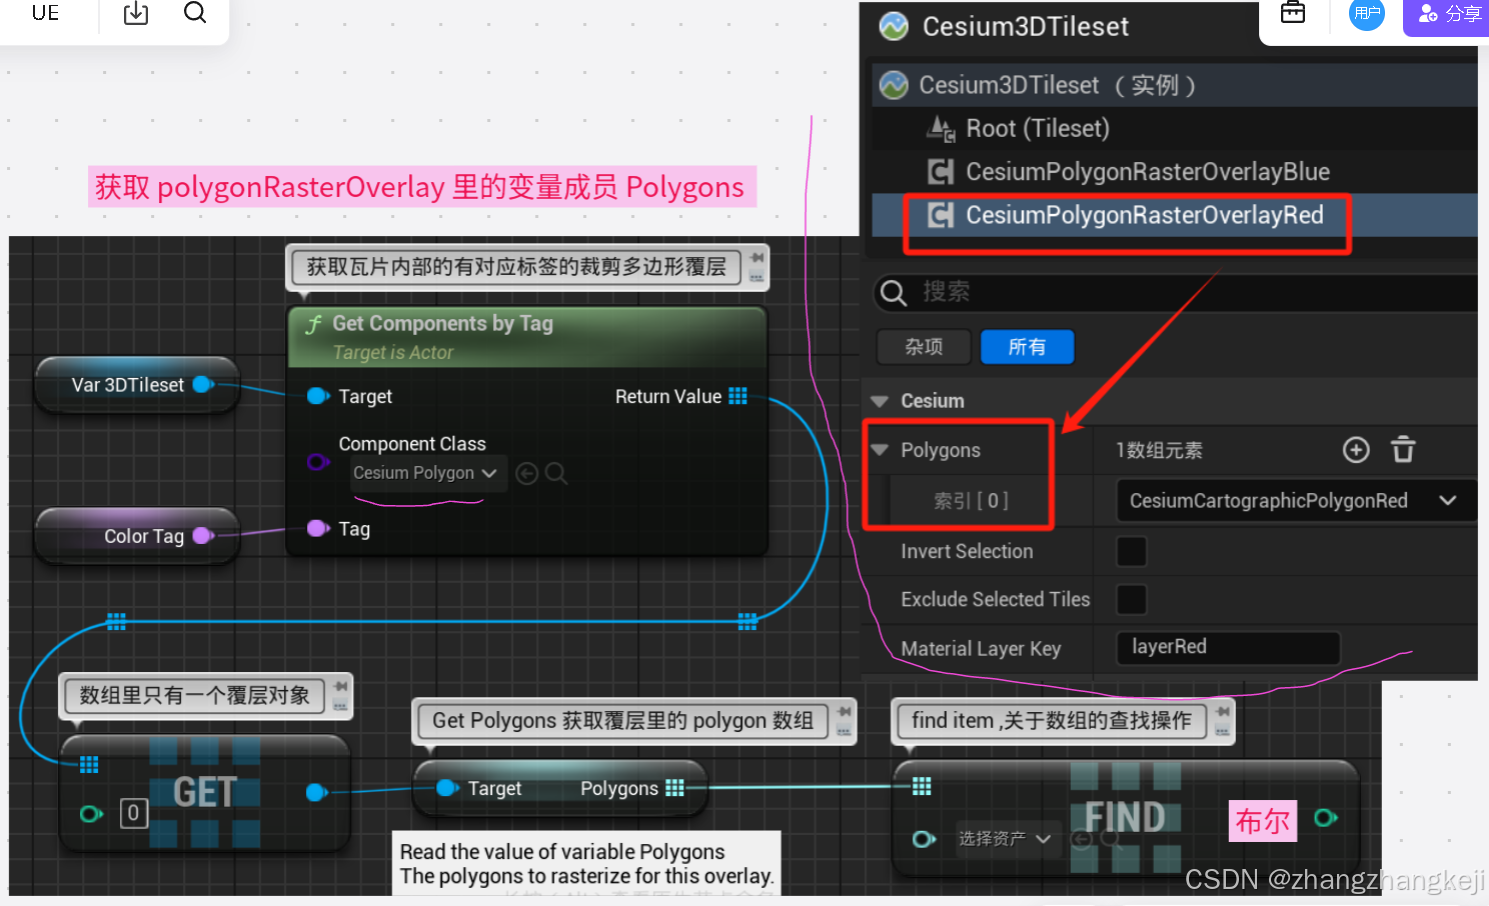Click the 所有 filter button
Screen dimensions: 1489x906
tap(1027, 347)
